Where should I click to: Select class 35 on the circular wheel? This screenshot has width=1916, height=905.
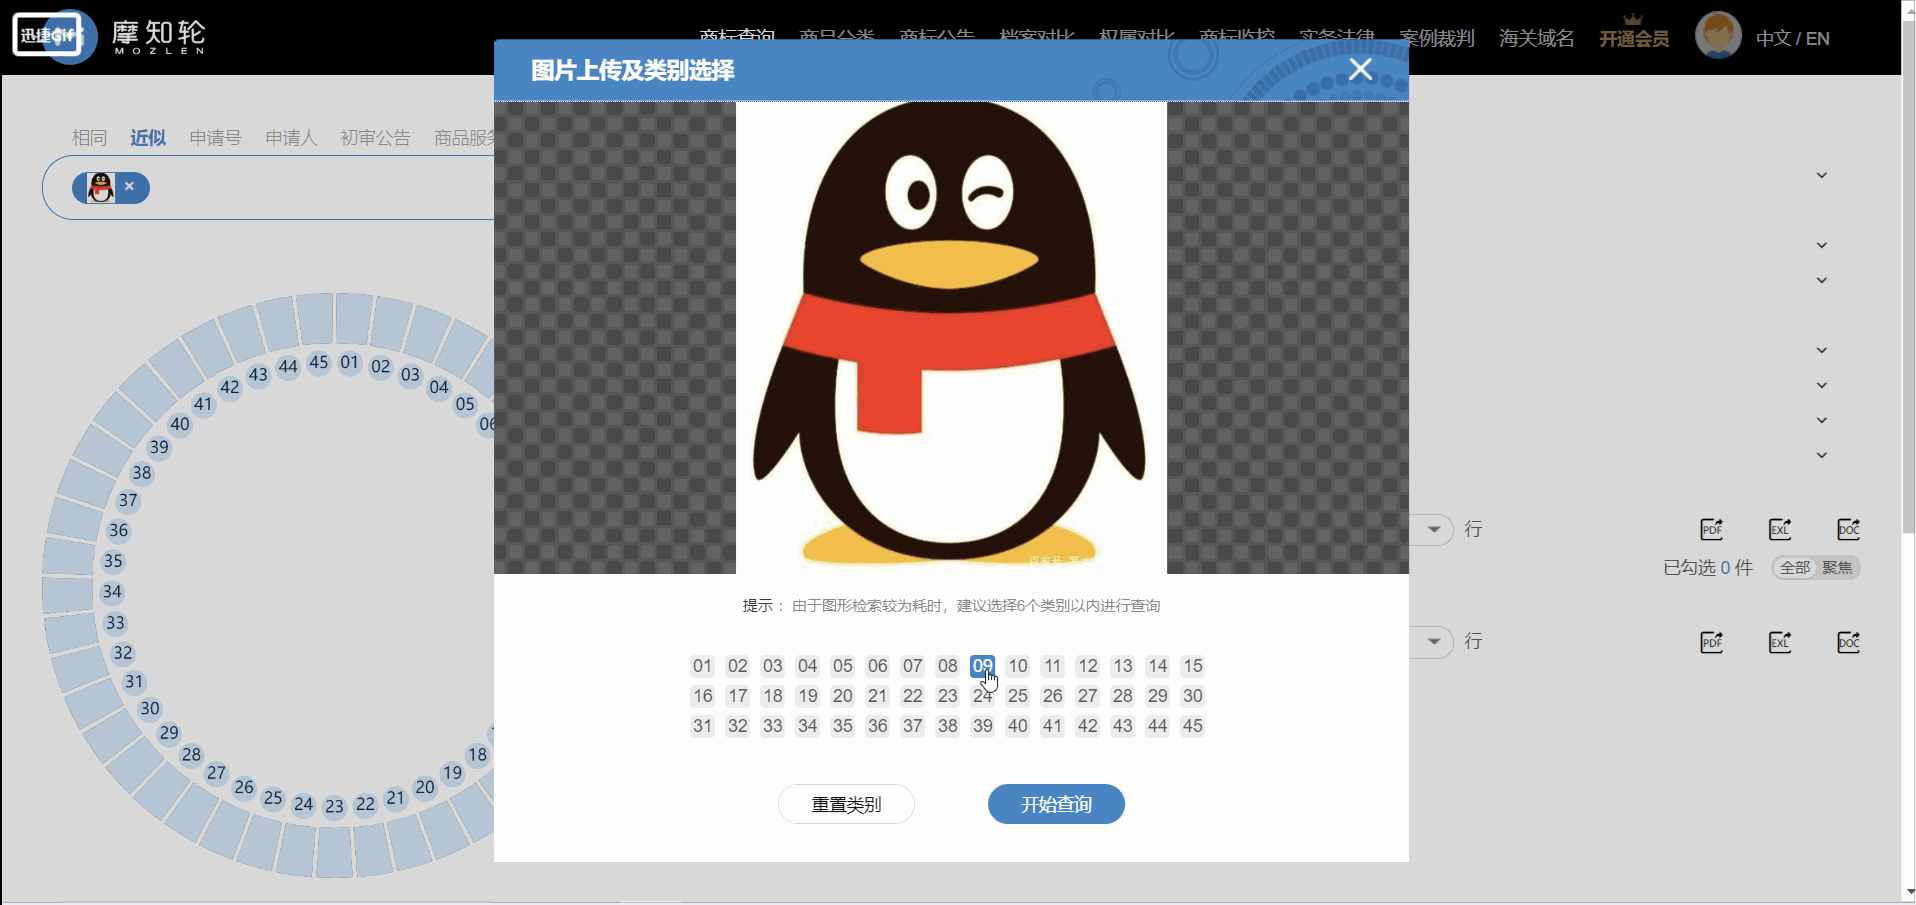(x=113, y=561)
